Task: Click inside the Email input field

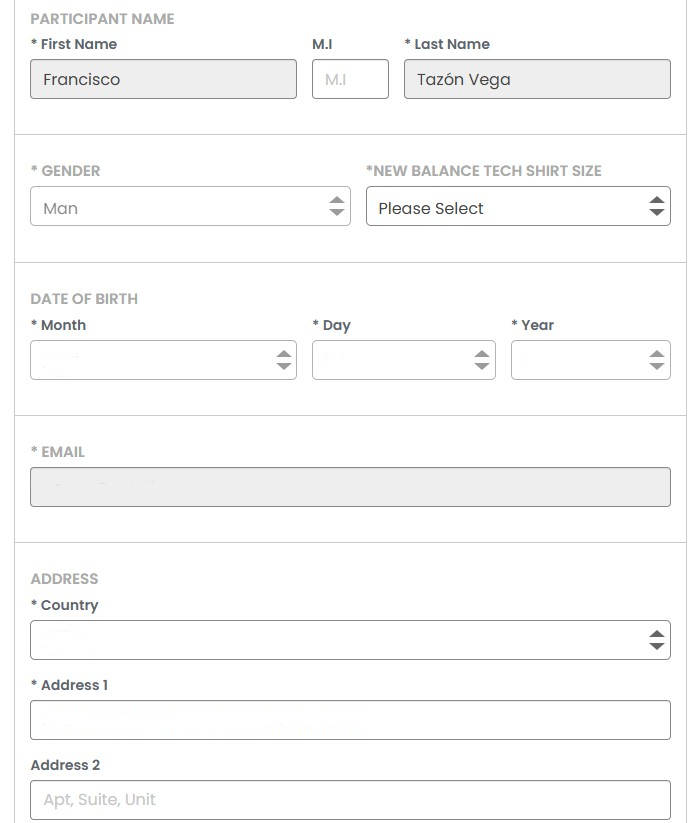Action: (x=350, y=487)
